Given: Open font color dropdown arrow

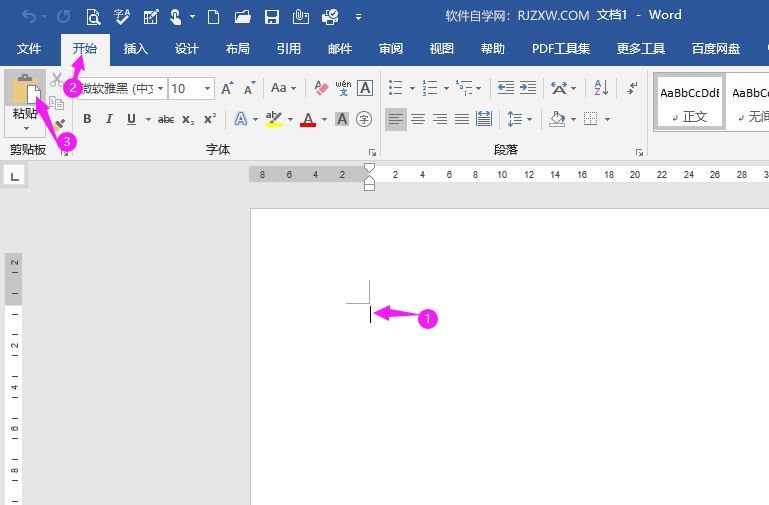Looking at the screenshot, I should point(324,119).
